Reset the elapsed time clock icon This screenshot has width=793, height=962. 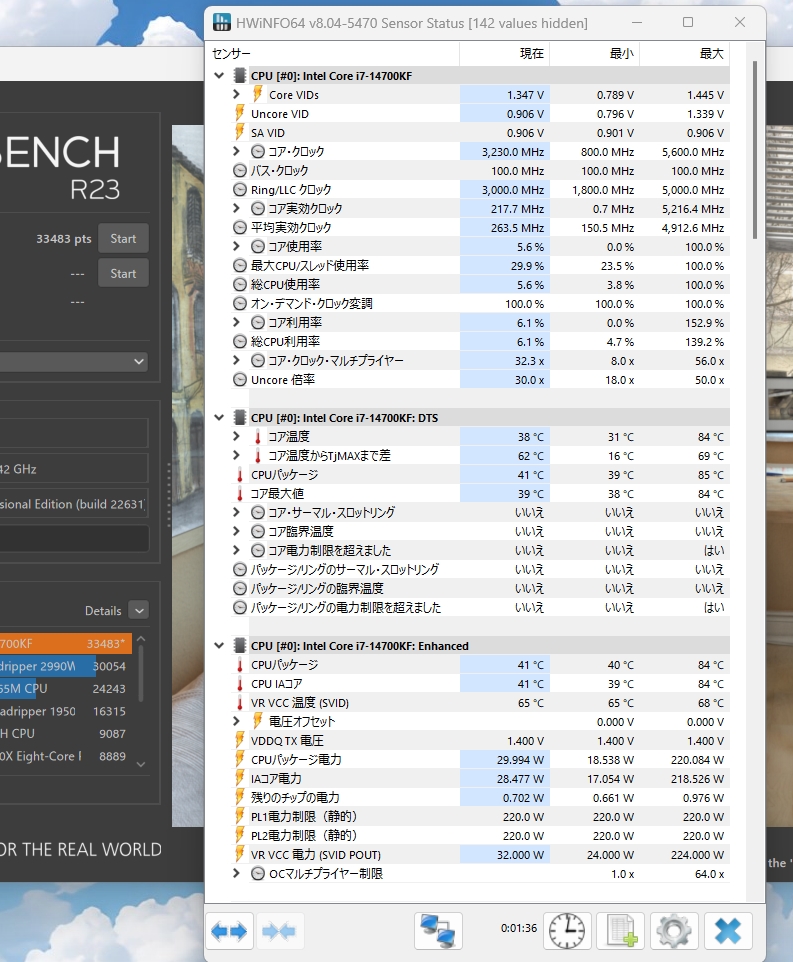[567, 931]
